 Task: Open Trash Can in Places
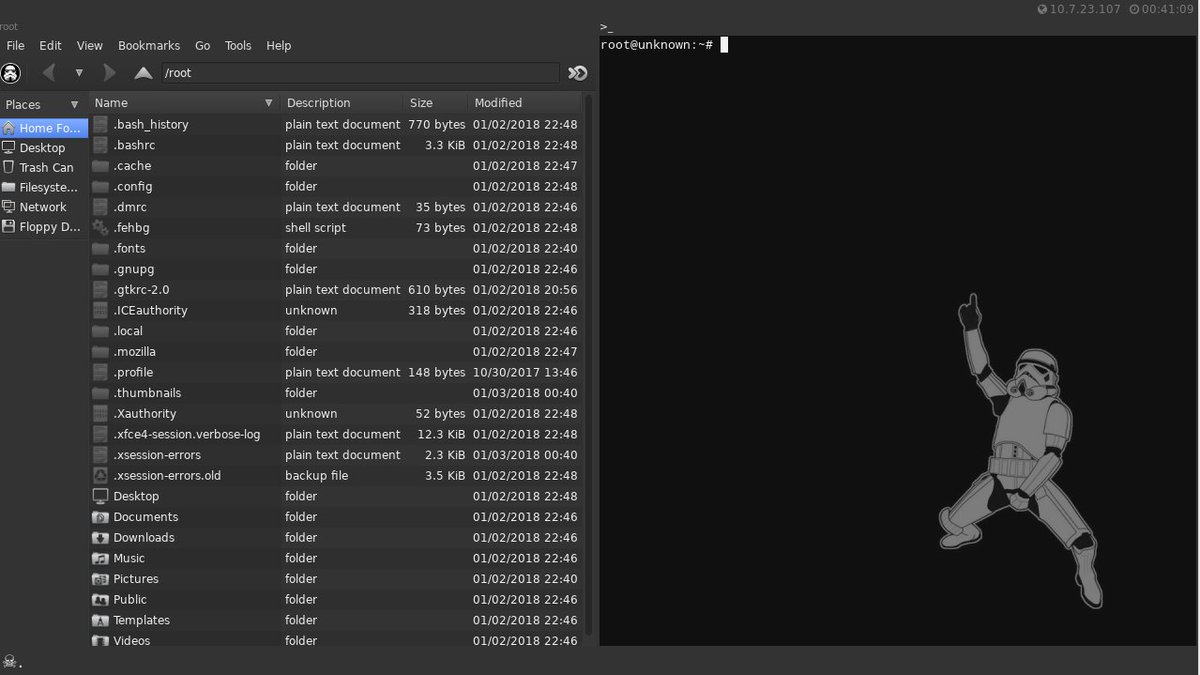[44, 168]
